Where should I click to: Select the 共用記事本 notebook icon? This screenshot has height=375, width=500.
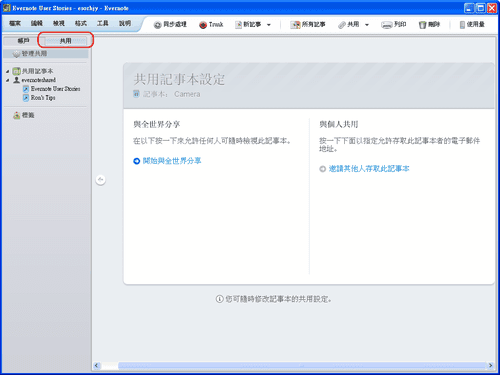coord(16,71)
